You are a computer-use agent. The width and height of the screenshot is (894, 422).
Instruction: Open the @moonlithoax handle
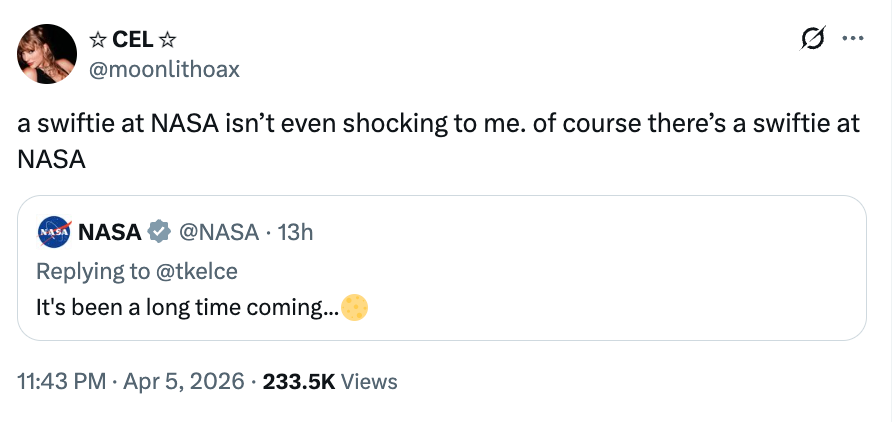coord(164,68)
